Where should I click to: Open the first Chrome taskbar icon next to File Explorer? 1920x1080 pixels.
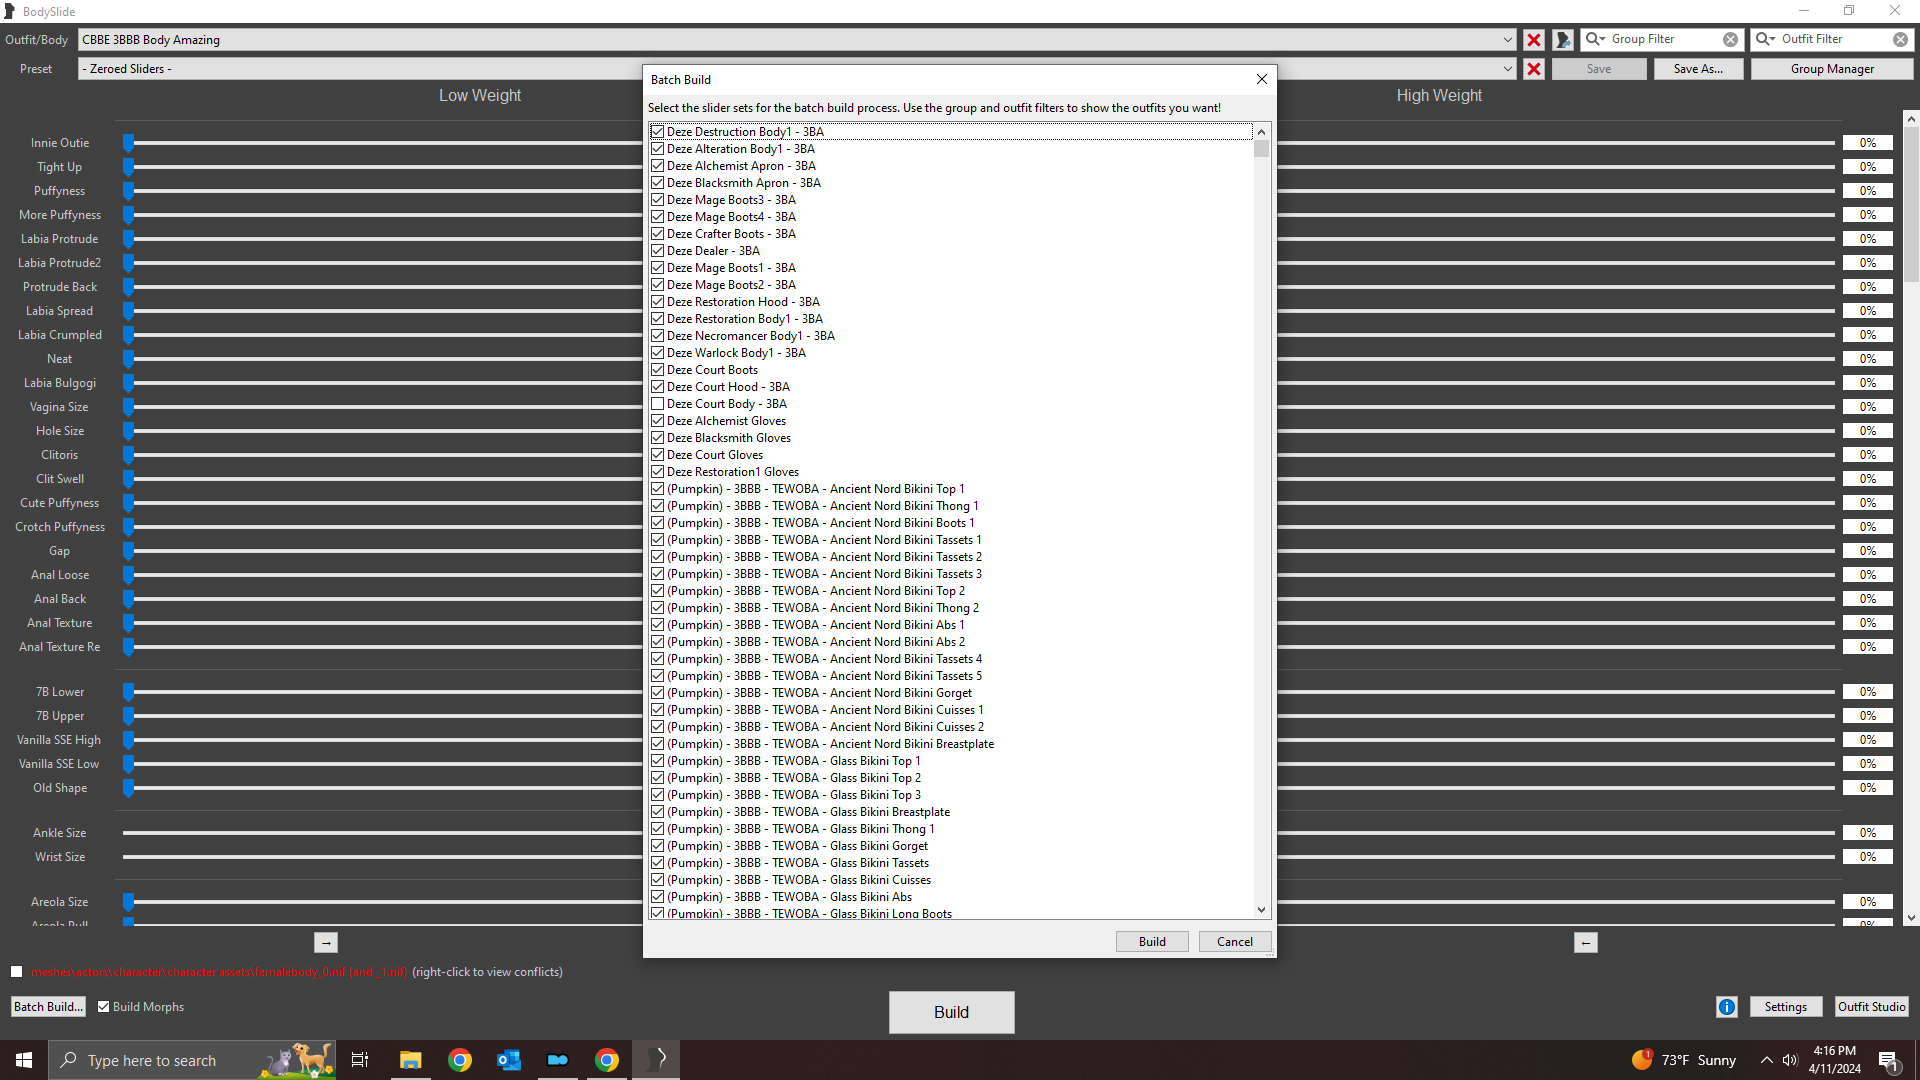[x=460, y=1060]
